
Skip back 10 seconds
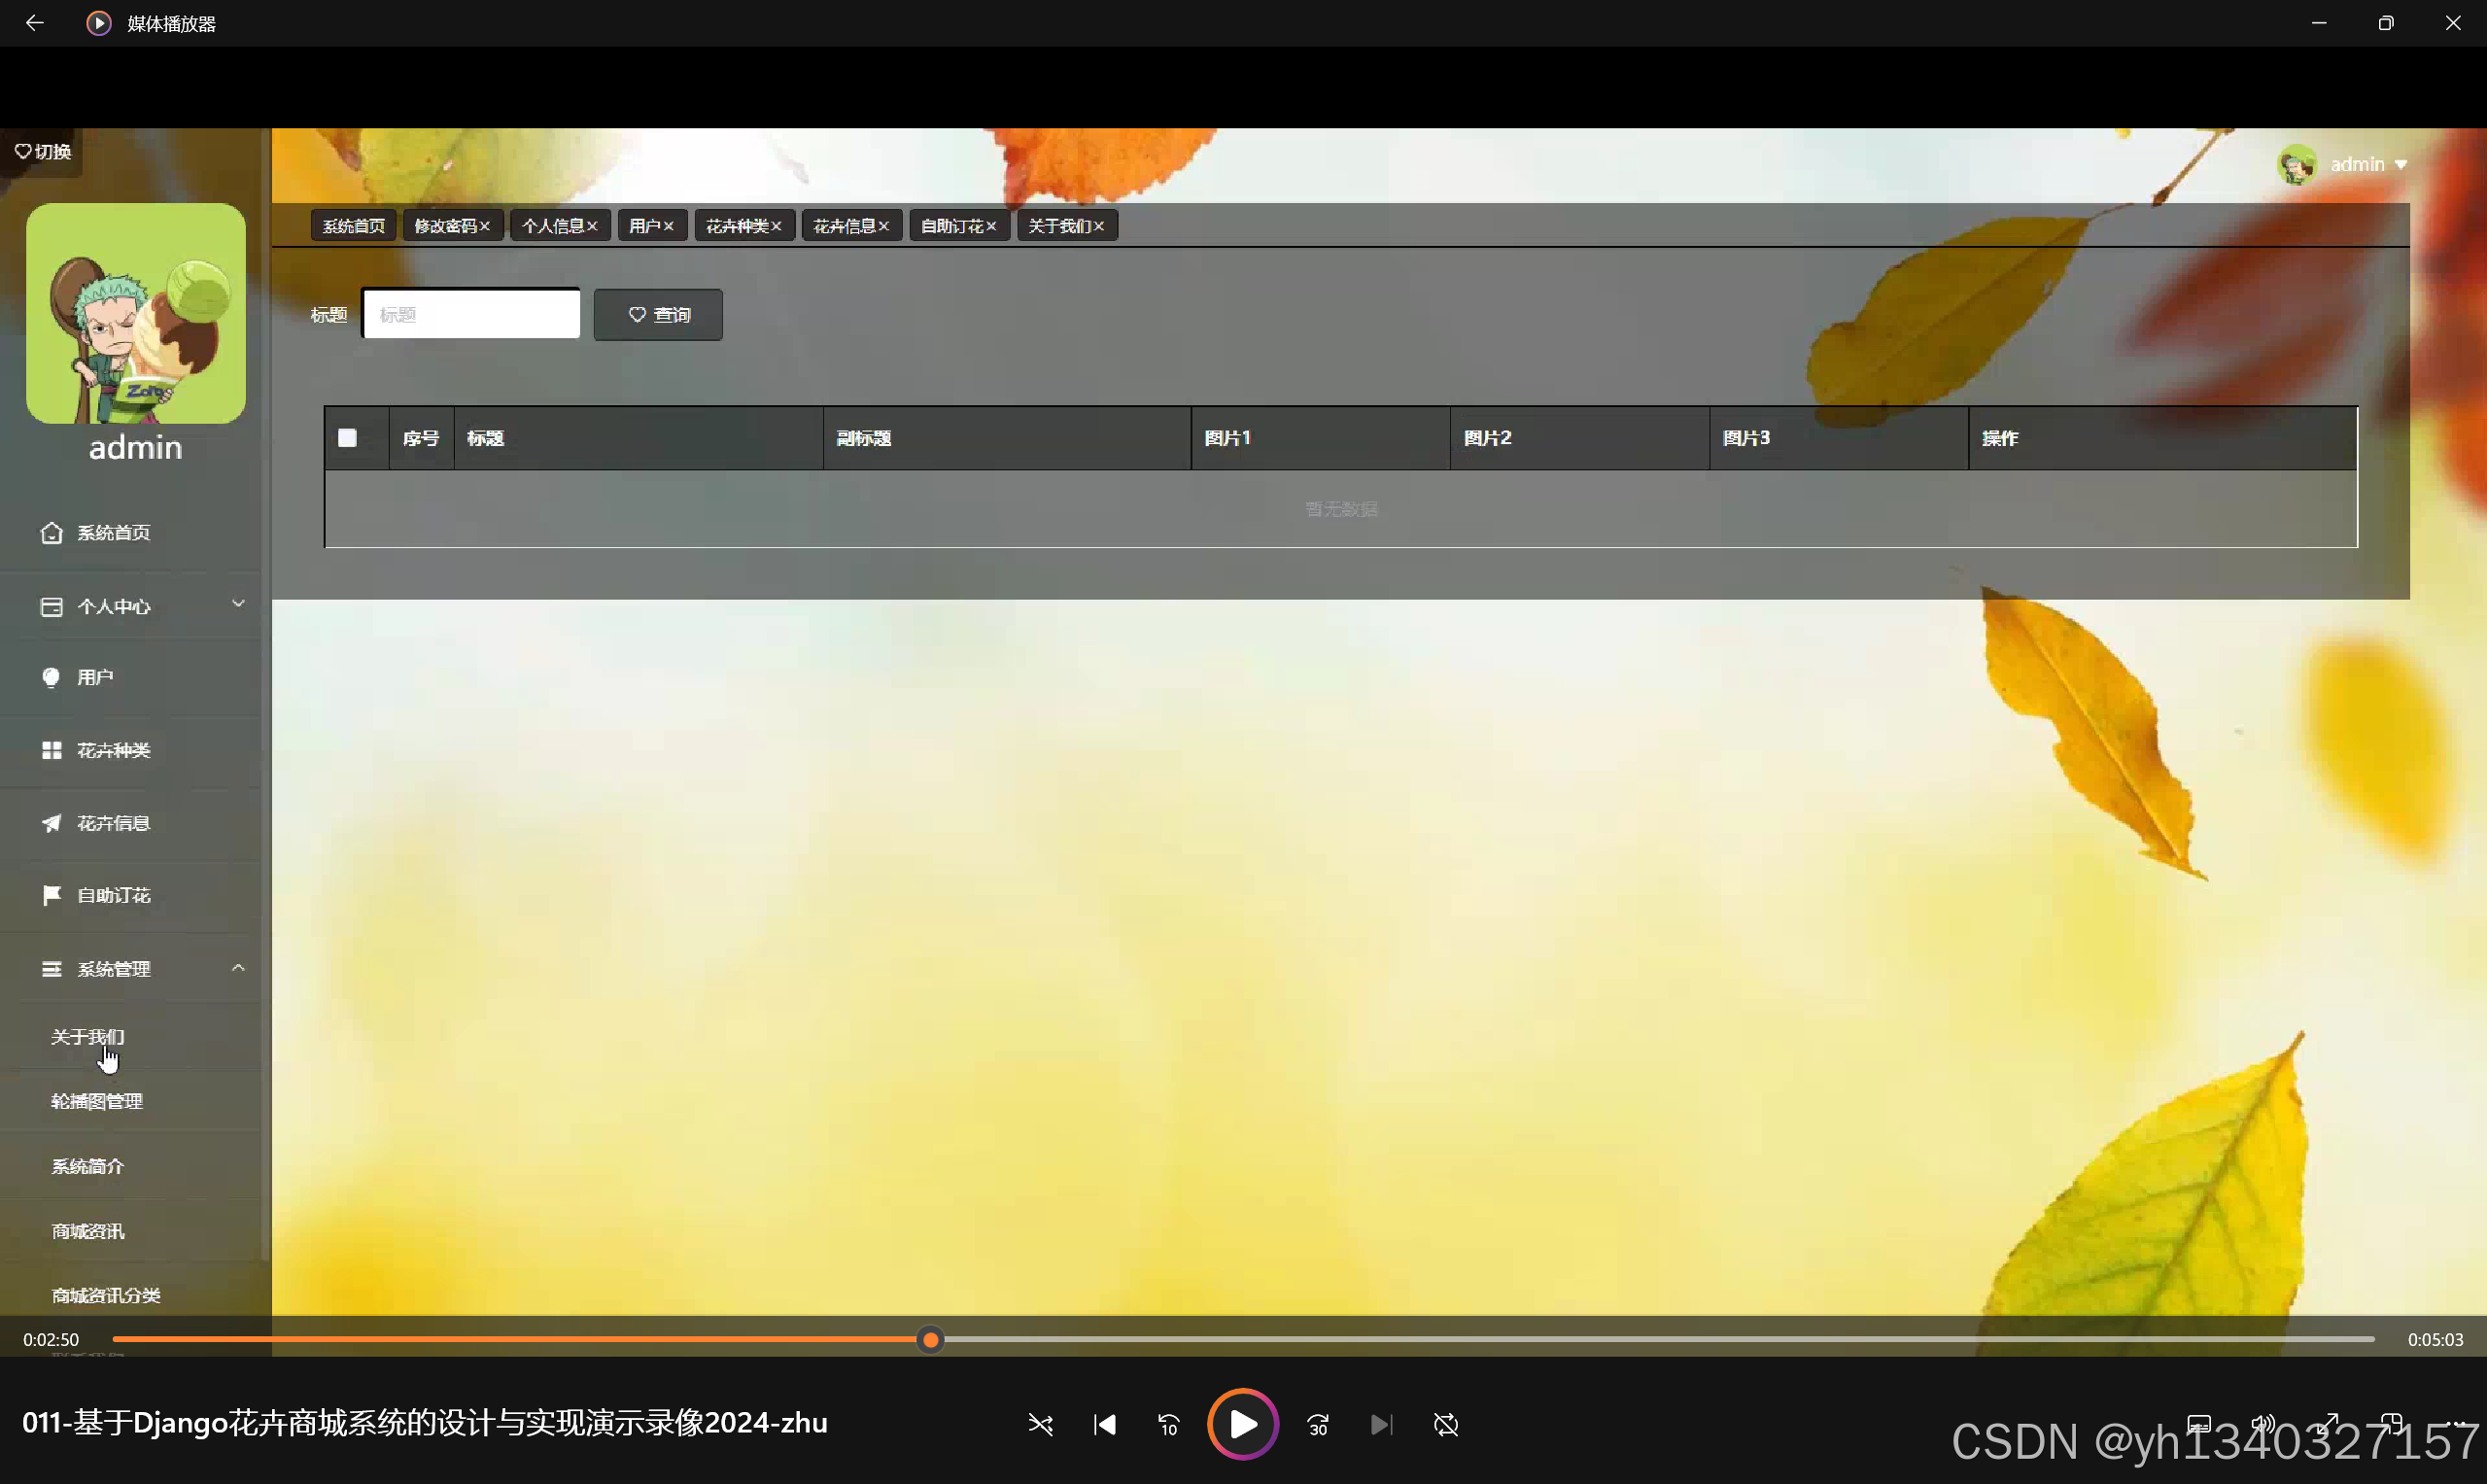[x=1169, y=1425]
